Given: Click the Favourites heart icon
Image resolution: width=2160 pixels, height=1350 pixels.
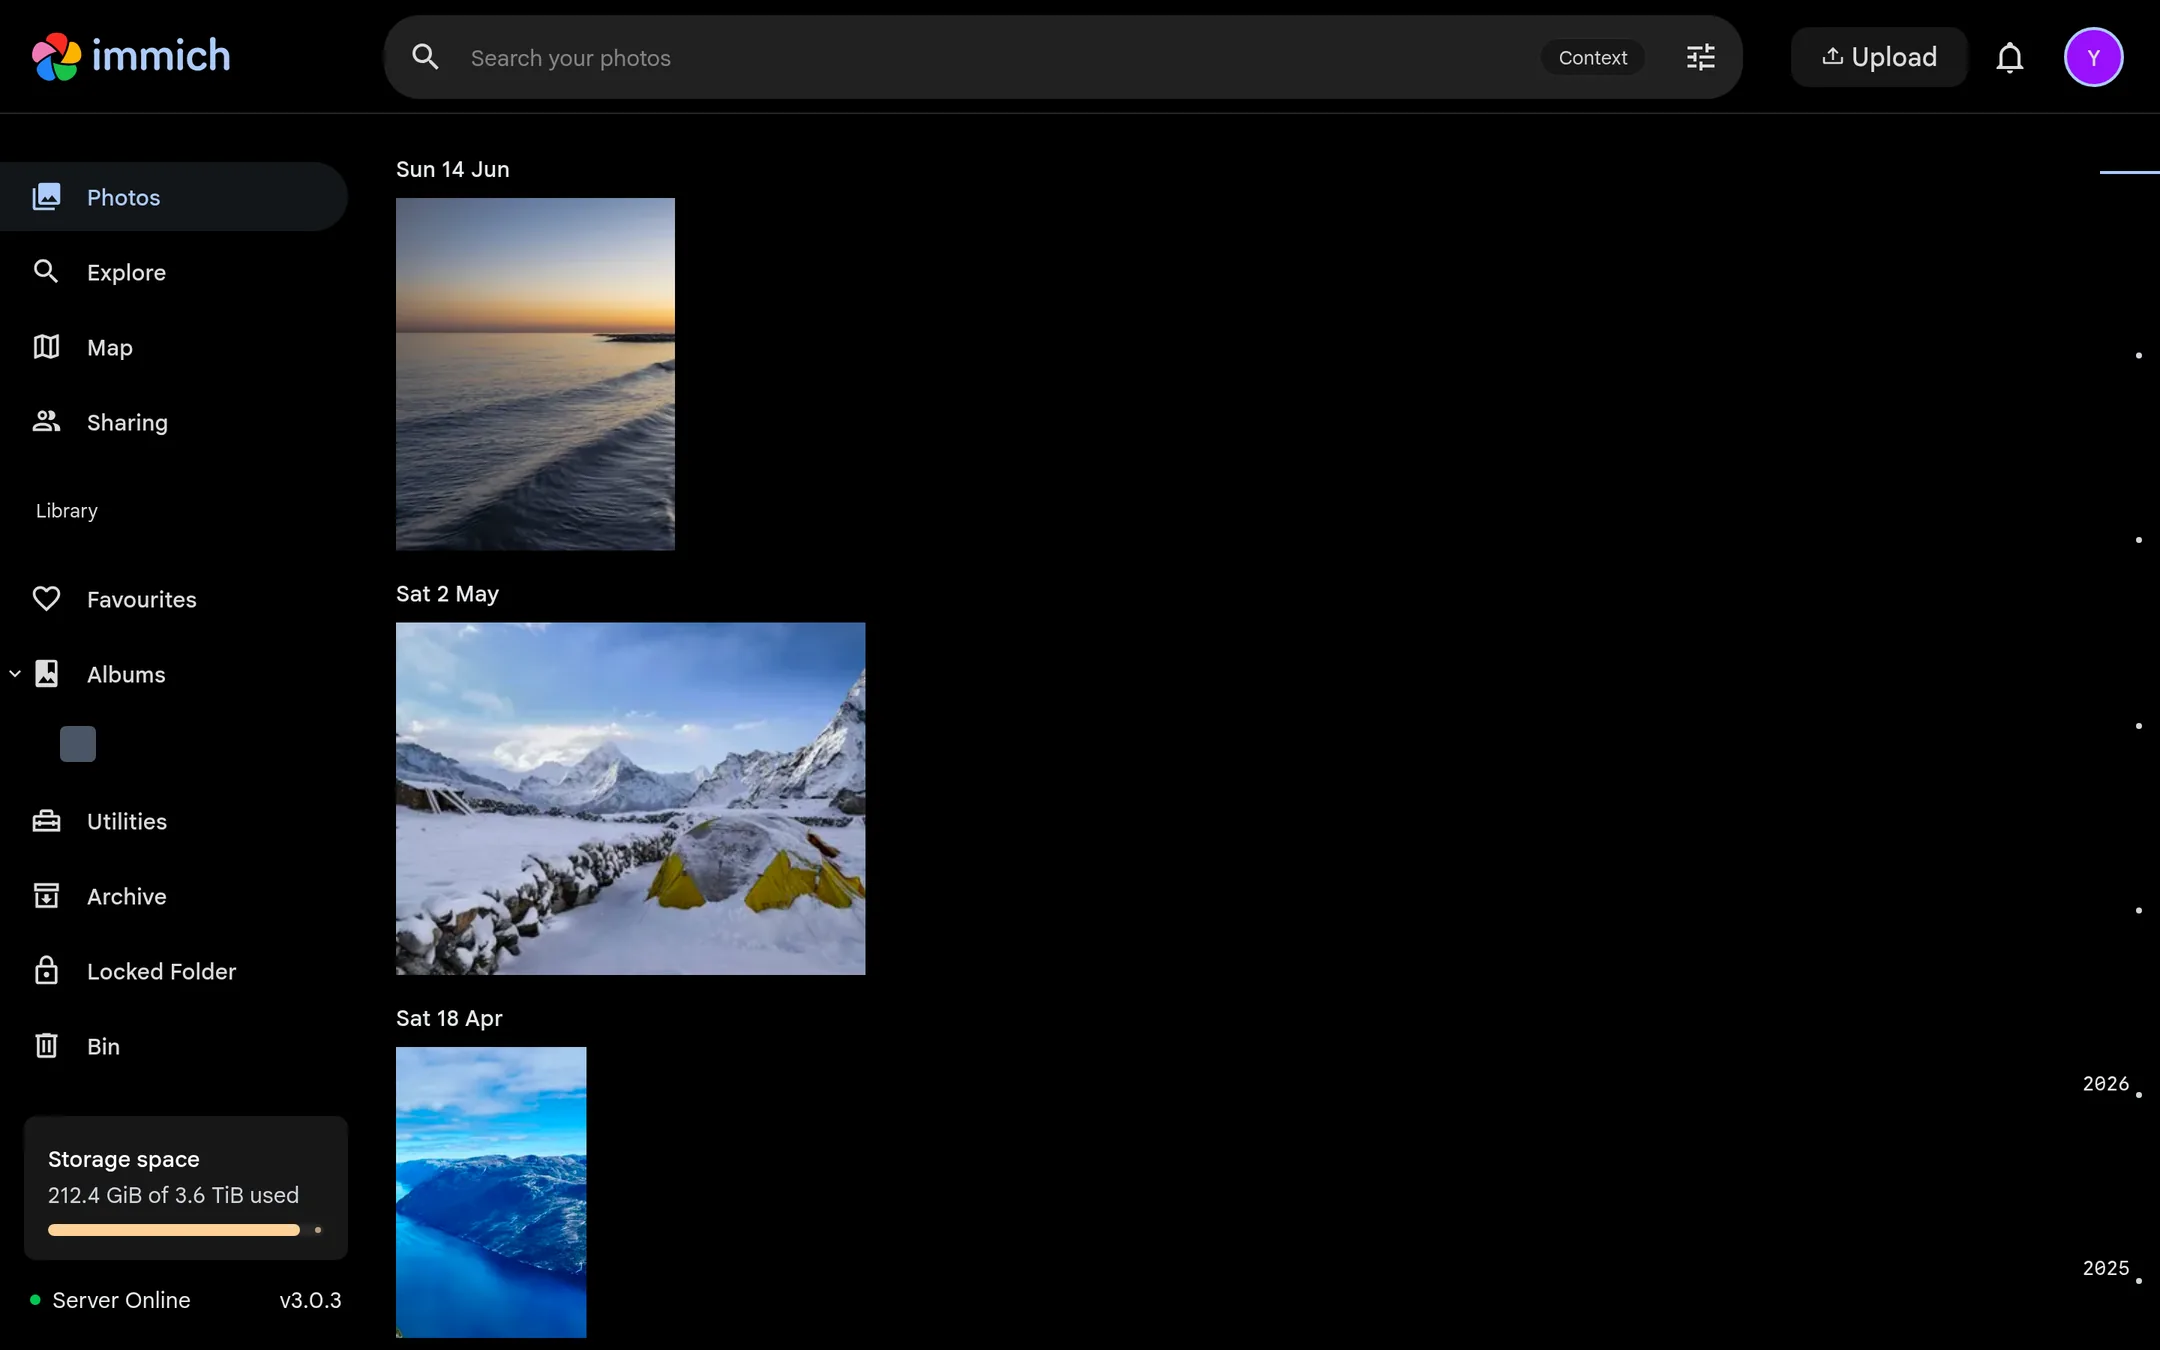Looking at the screenshot, I should point(46,599).
